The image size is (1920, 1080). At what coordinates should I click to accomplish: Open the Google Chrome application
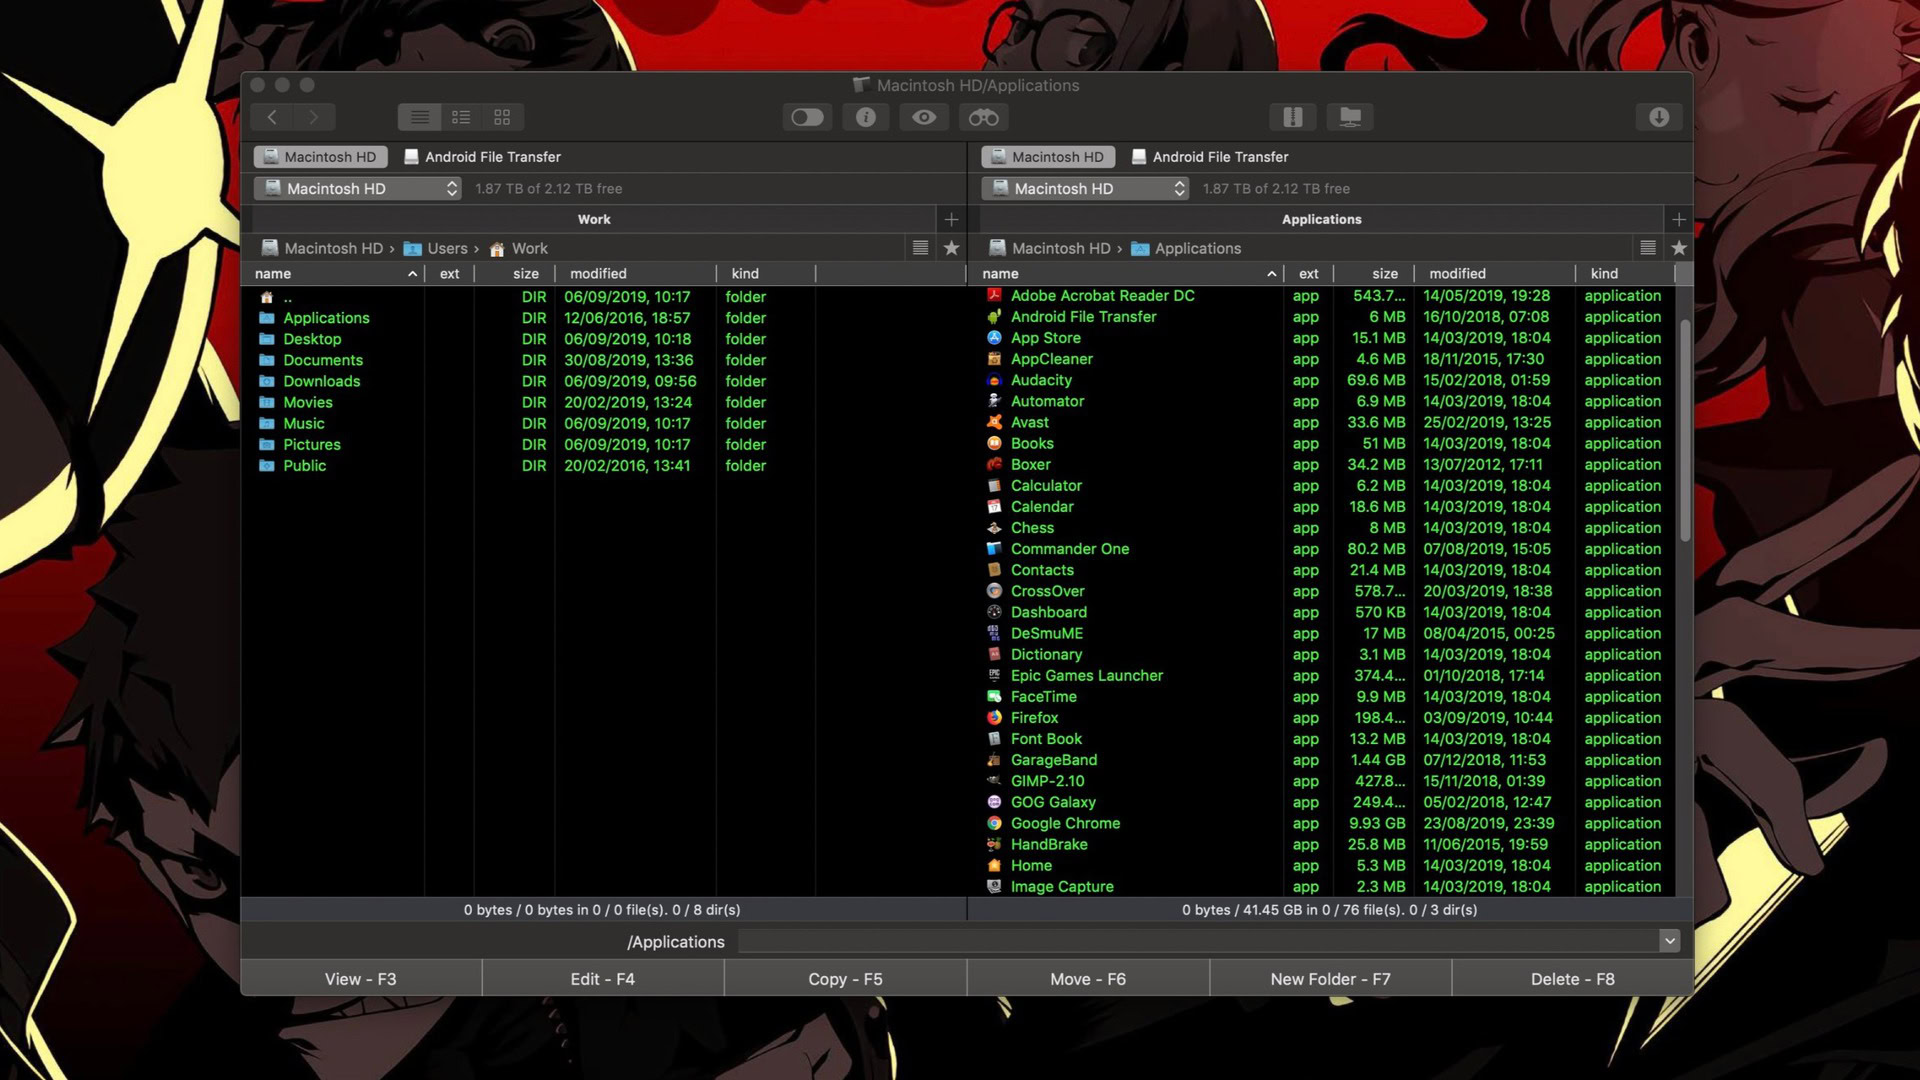pyautogui.click(x=1064, y=823)
